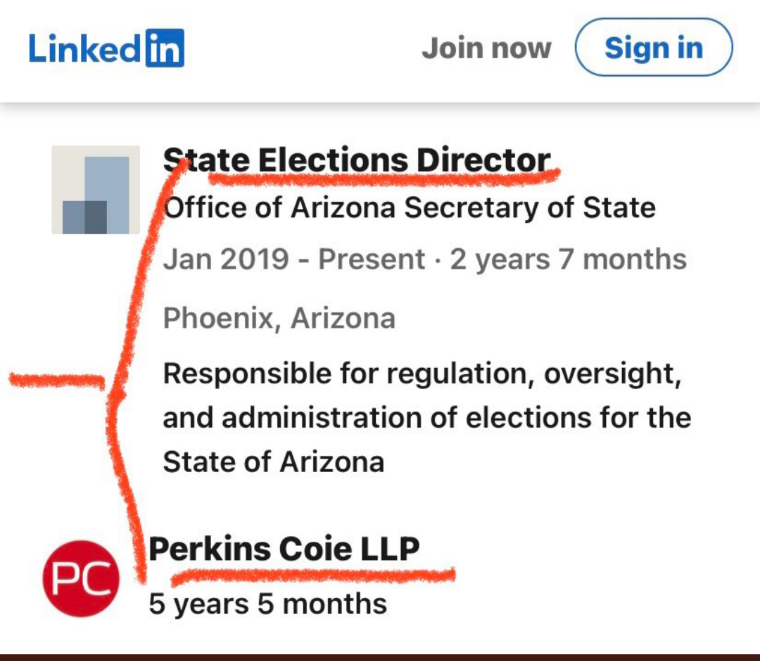Click the red underline beneath Perkins Coie LLP

click(x=314, y=575)
